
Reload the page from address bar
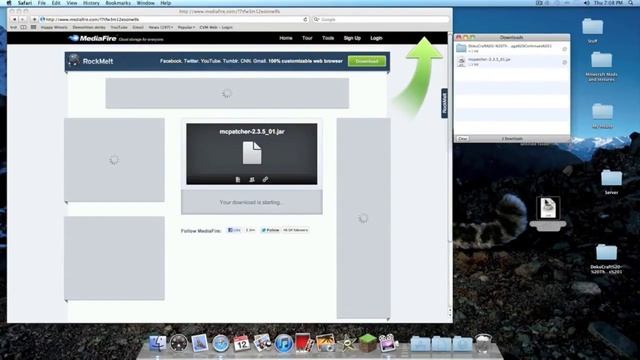click(305, 19)
